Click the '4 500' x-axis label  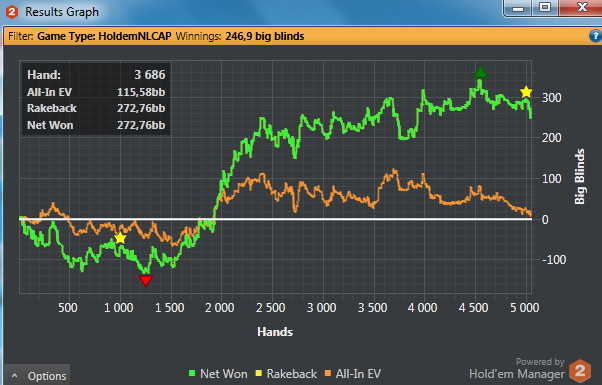coord(473,307)
